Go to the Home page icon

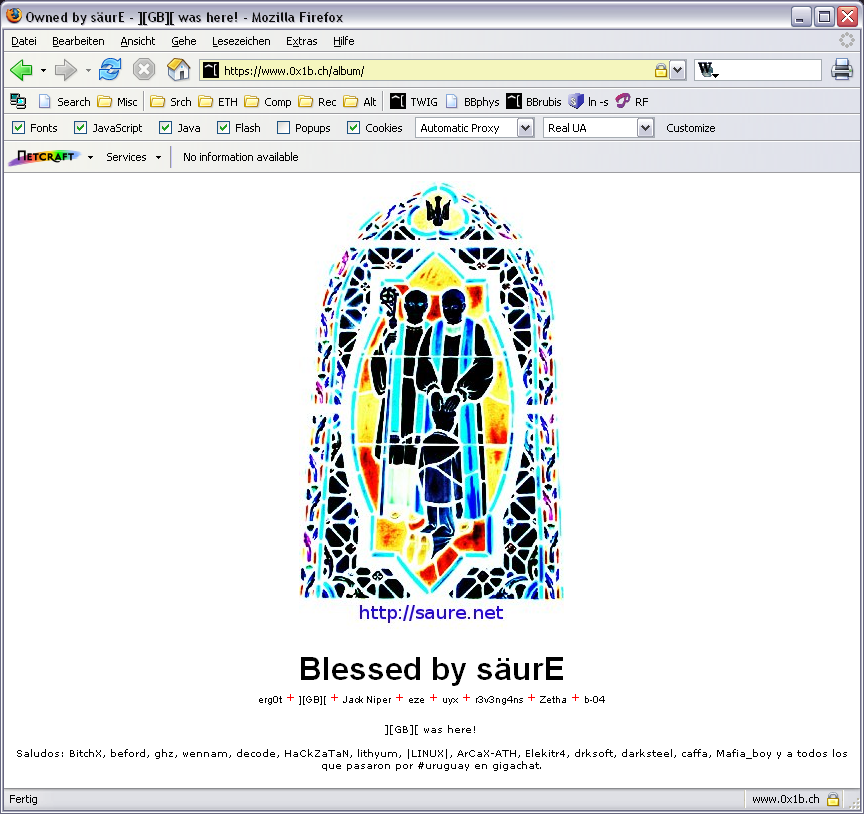pos(179,70)
